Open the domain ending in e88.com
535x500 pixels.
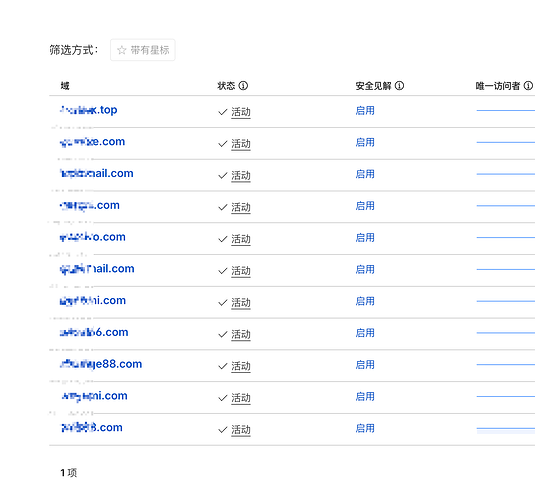(101, 364)
